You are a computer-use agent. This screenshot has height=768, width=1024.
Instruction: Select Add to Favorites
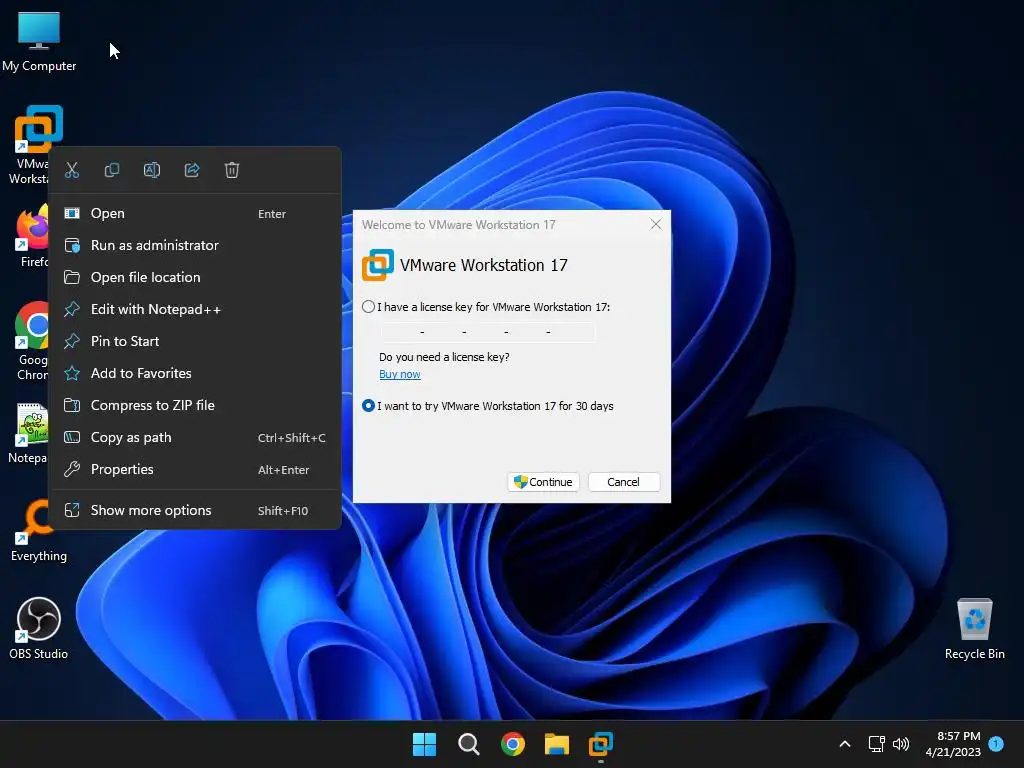tap(195, 374)
